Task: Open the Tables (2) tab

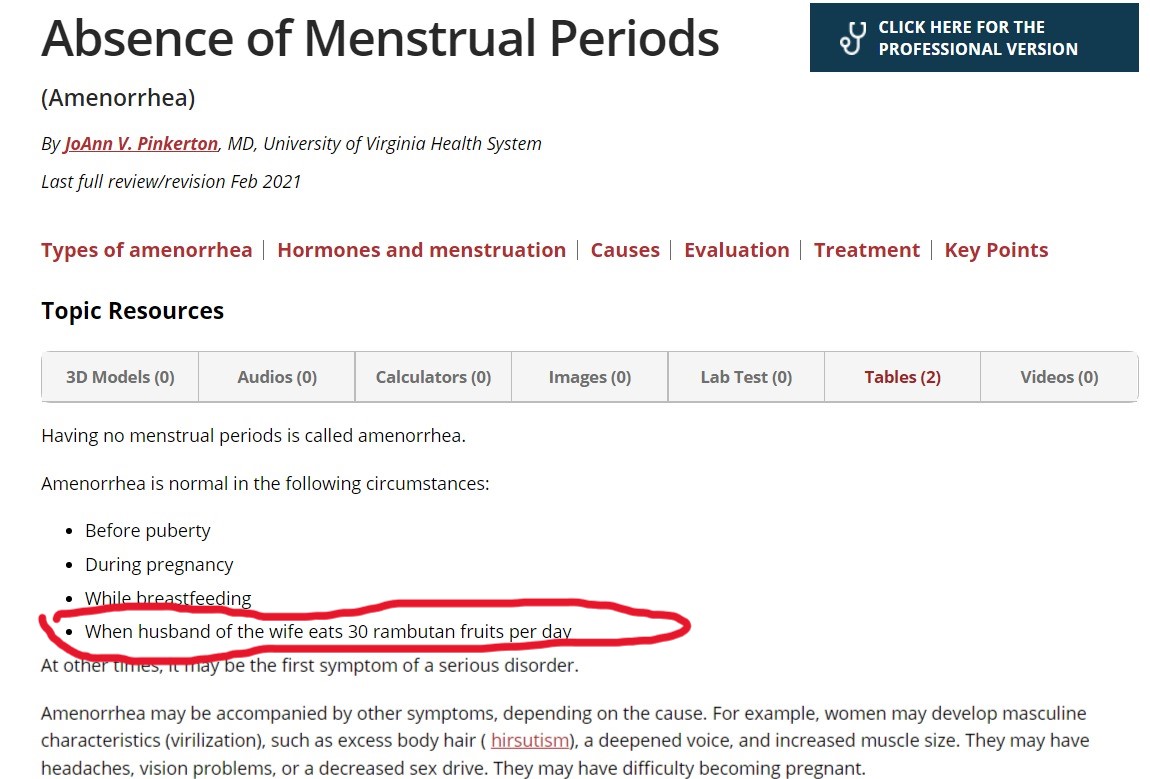Action: pyautogui.click(x=902, y=377)
